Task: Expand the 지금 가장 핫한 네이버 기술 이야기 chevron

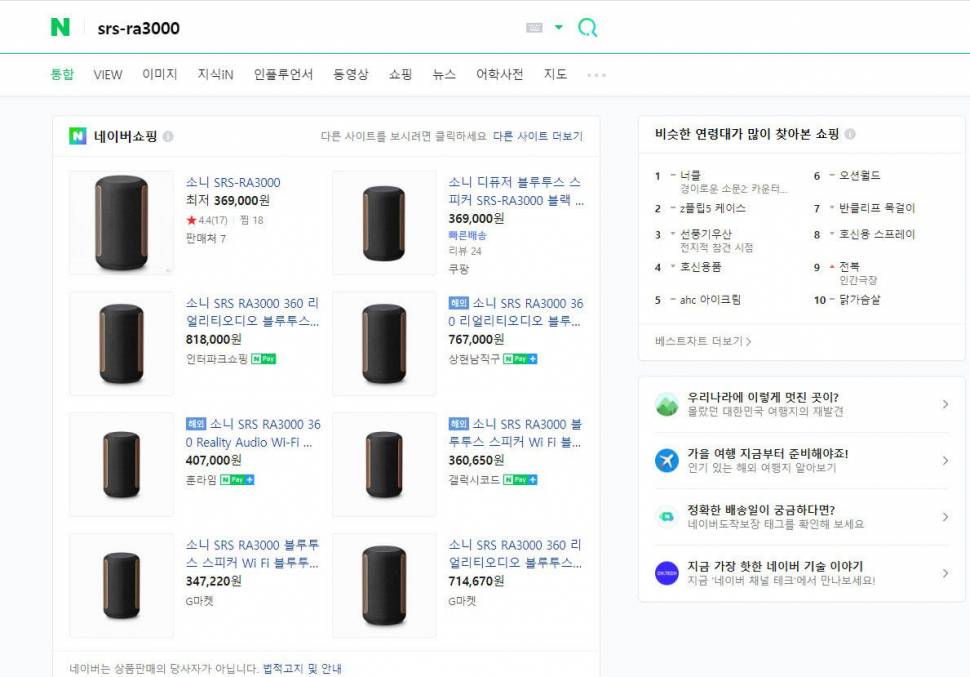Action: pyautogui.click(x=945, y=573)
